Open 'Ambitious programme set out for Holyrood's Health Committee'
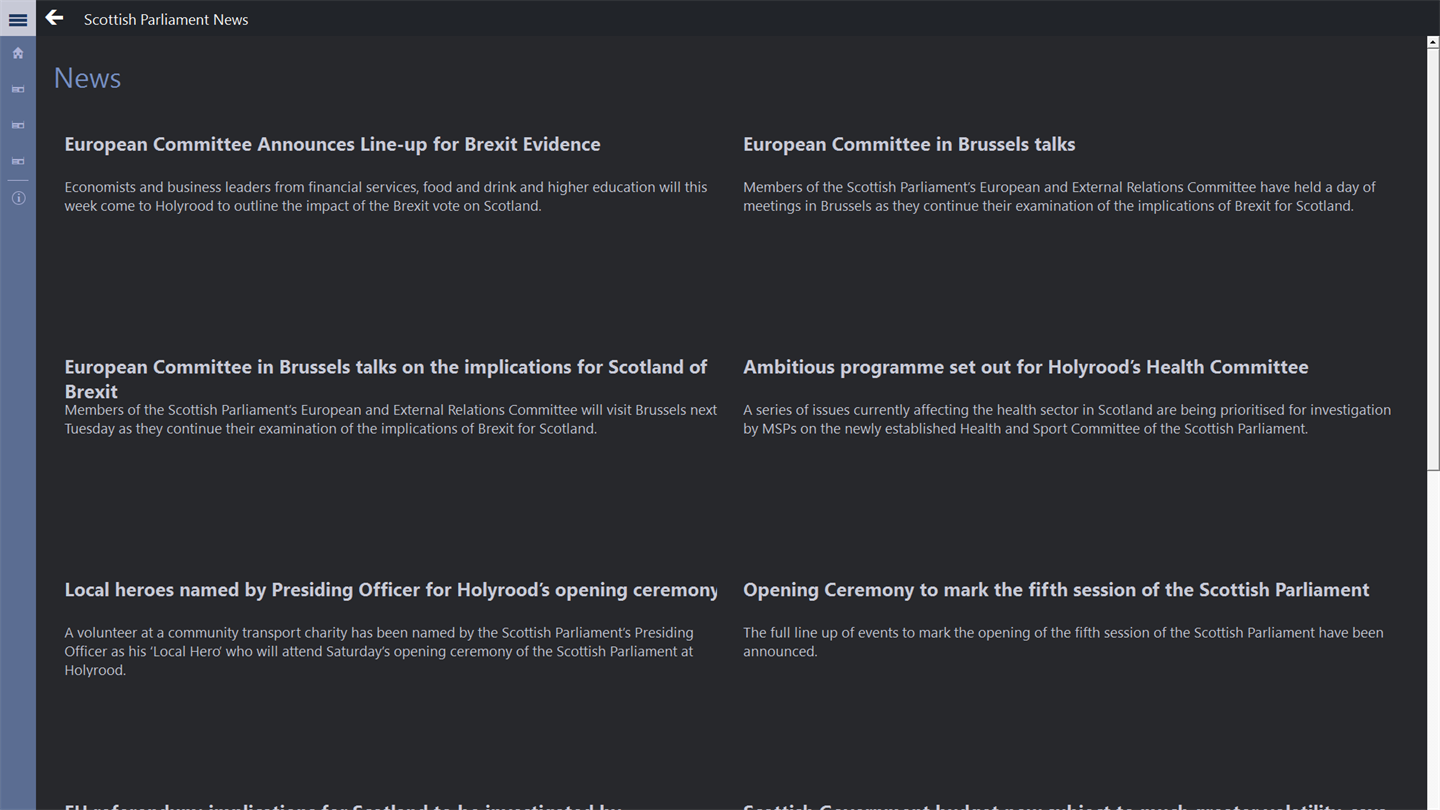The width and height of the screenshot is (1440, 810). pos(1025,367)
